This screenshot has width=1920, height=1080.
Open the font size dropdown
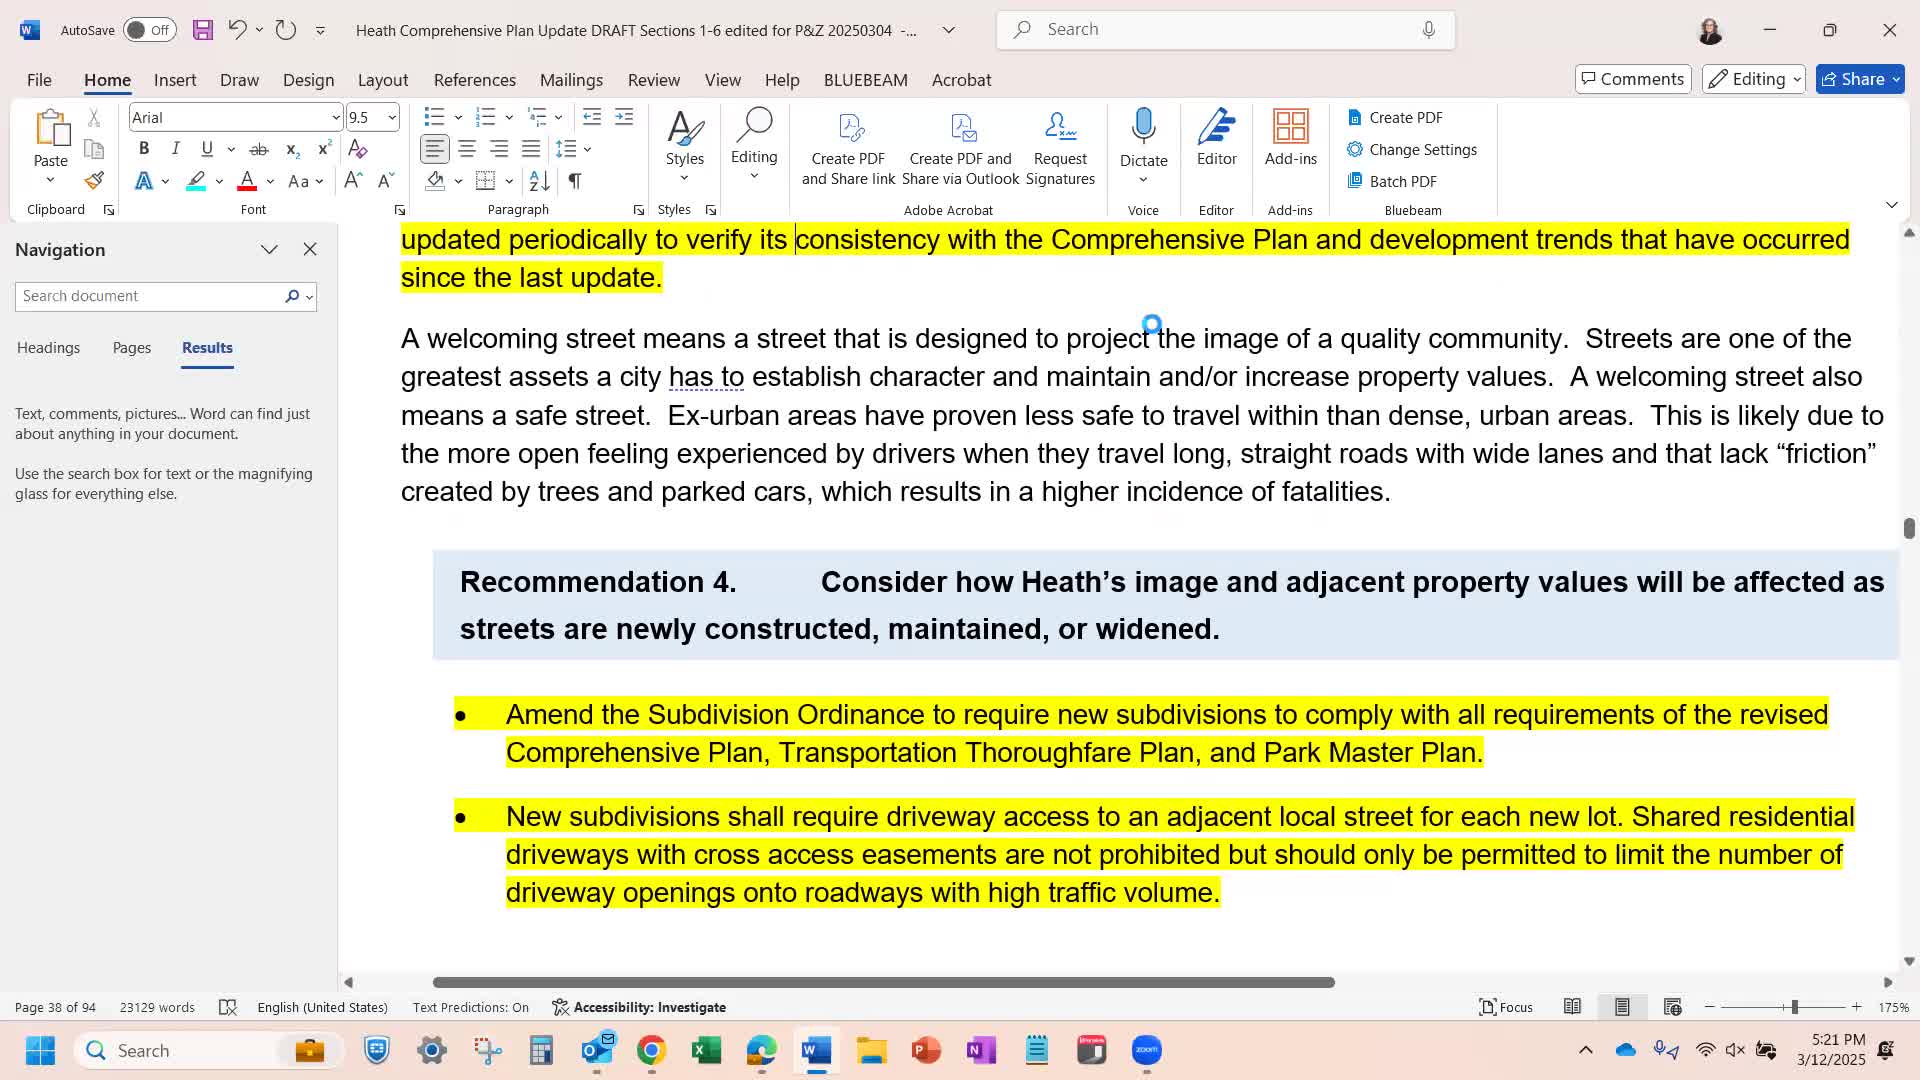pyautogui.click(x=392, y=118)
